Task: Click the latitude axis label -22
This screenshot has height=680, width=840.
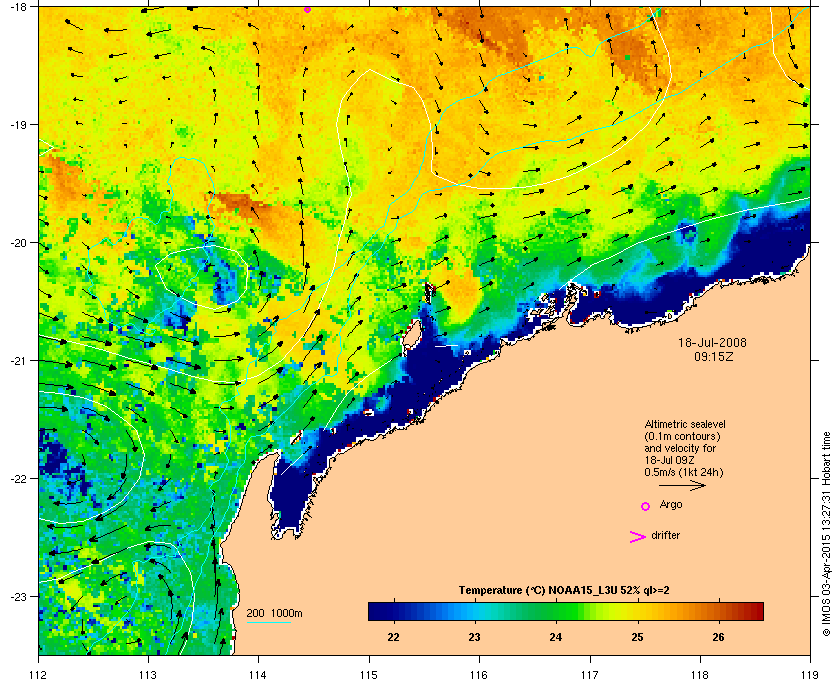Action: [x=18, y=479]
